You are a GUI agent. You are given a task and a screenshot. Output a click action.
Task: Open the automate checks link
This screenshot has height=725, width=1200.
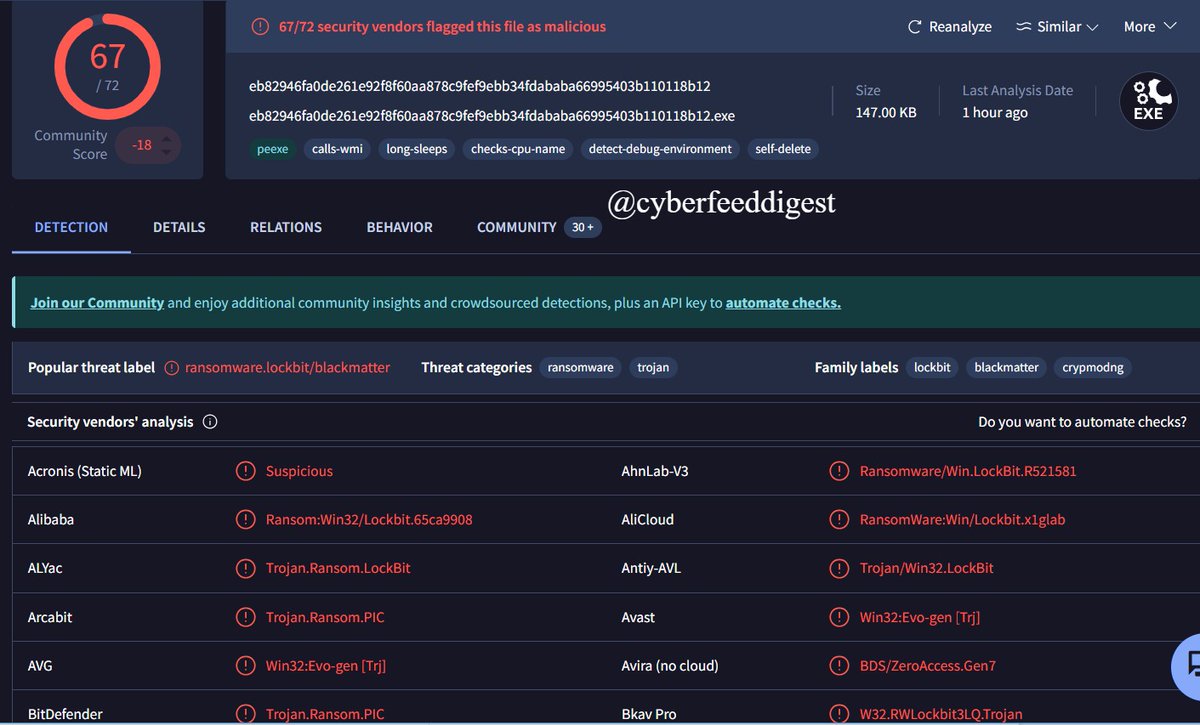coord(783,302)
